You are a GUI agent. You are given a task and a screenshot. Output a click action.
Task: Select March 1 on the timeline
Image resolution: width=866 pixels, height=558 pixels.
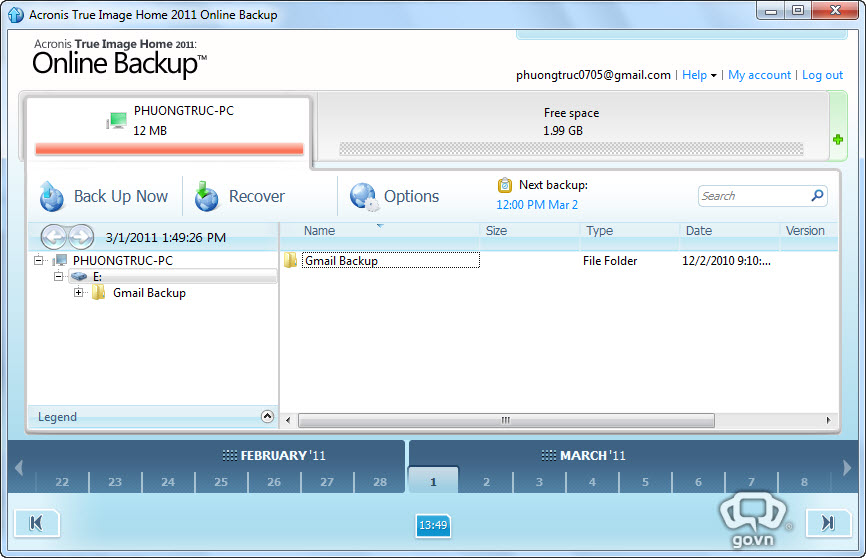click(x=433, y=482)
